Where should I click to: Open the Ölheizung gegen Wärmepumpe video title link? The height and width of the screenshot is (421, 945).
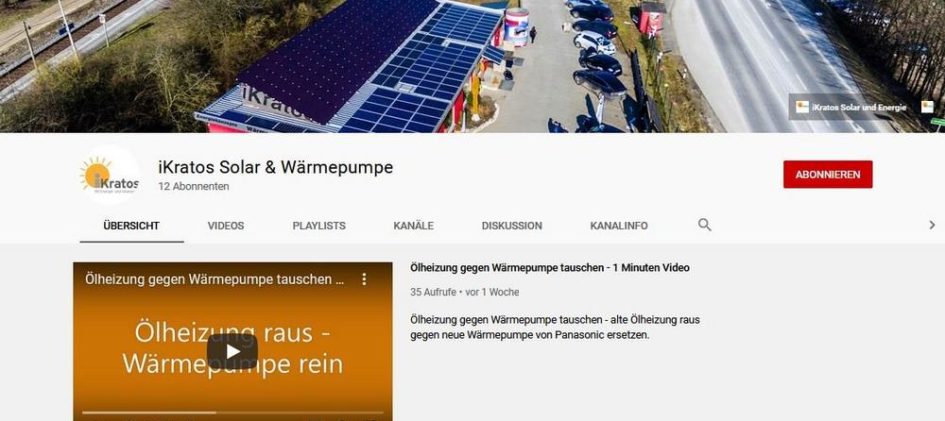[550, 268]
